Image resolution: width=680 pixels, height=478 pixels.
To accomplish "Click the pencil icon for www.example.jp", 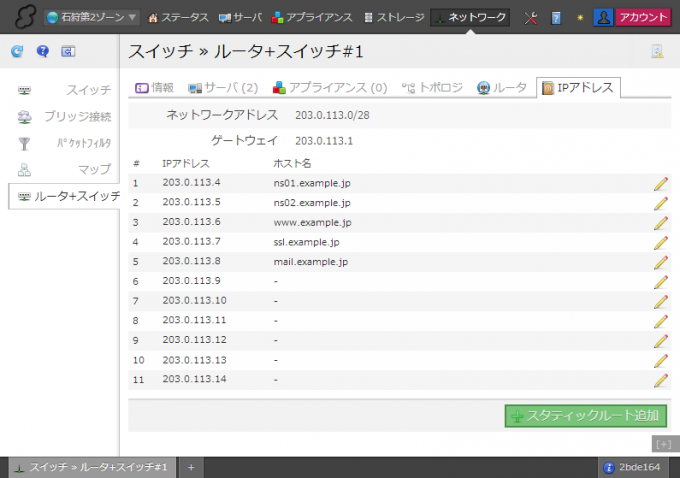I will [660, 222].
